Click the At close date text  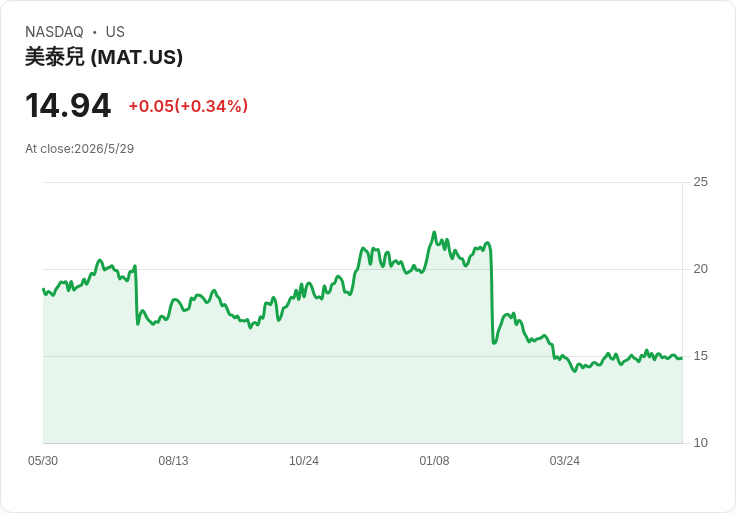(79, 149)
